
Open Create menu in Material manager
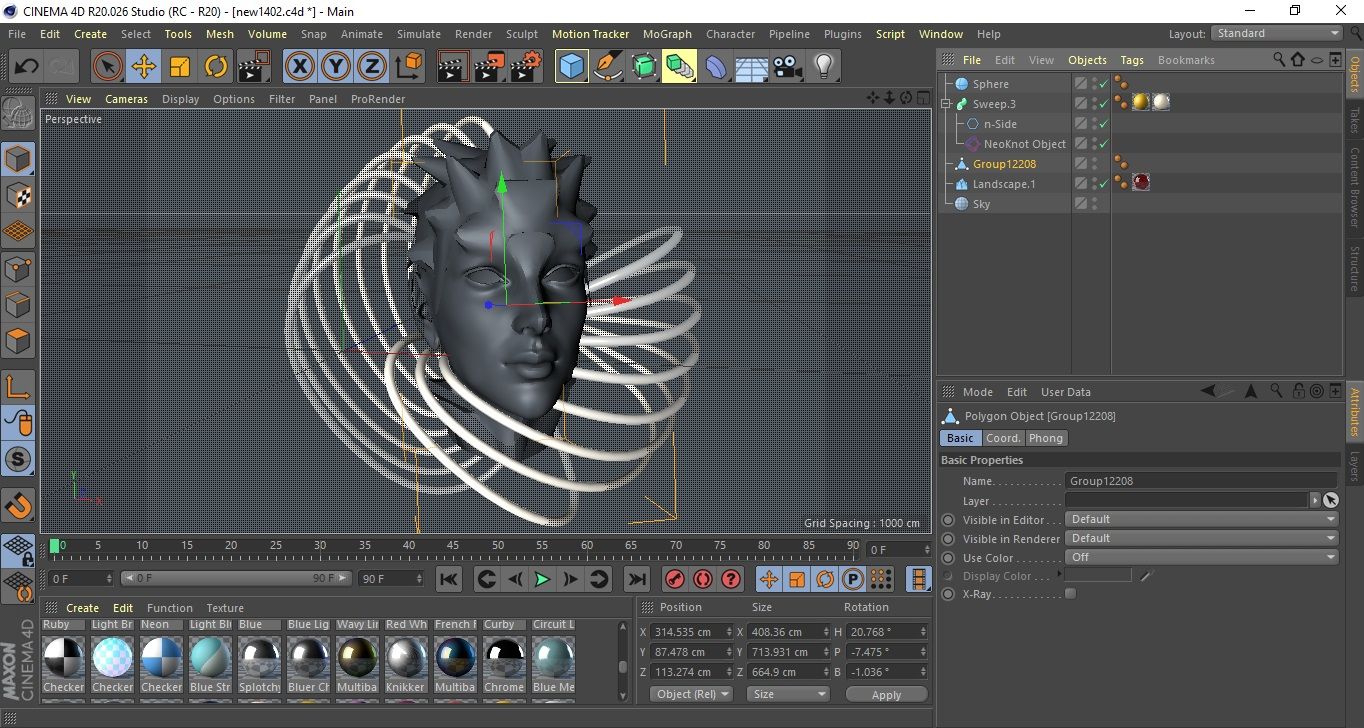coord(82,608)
